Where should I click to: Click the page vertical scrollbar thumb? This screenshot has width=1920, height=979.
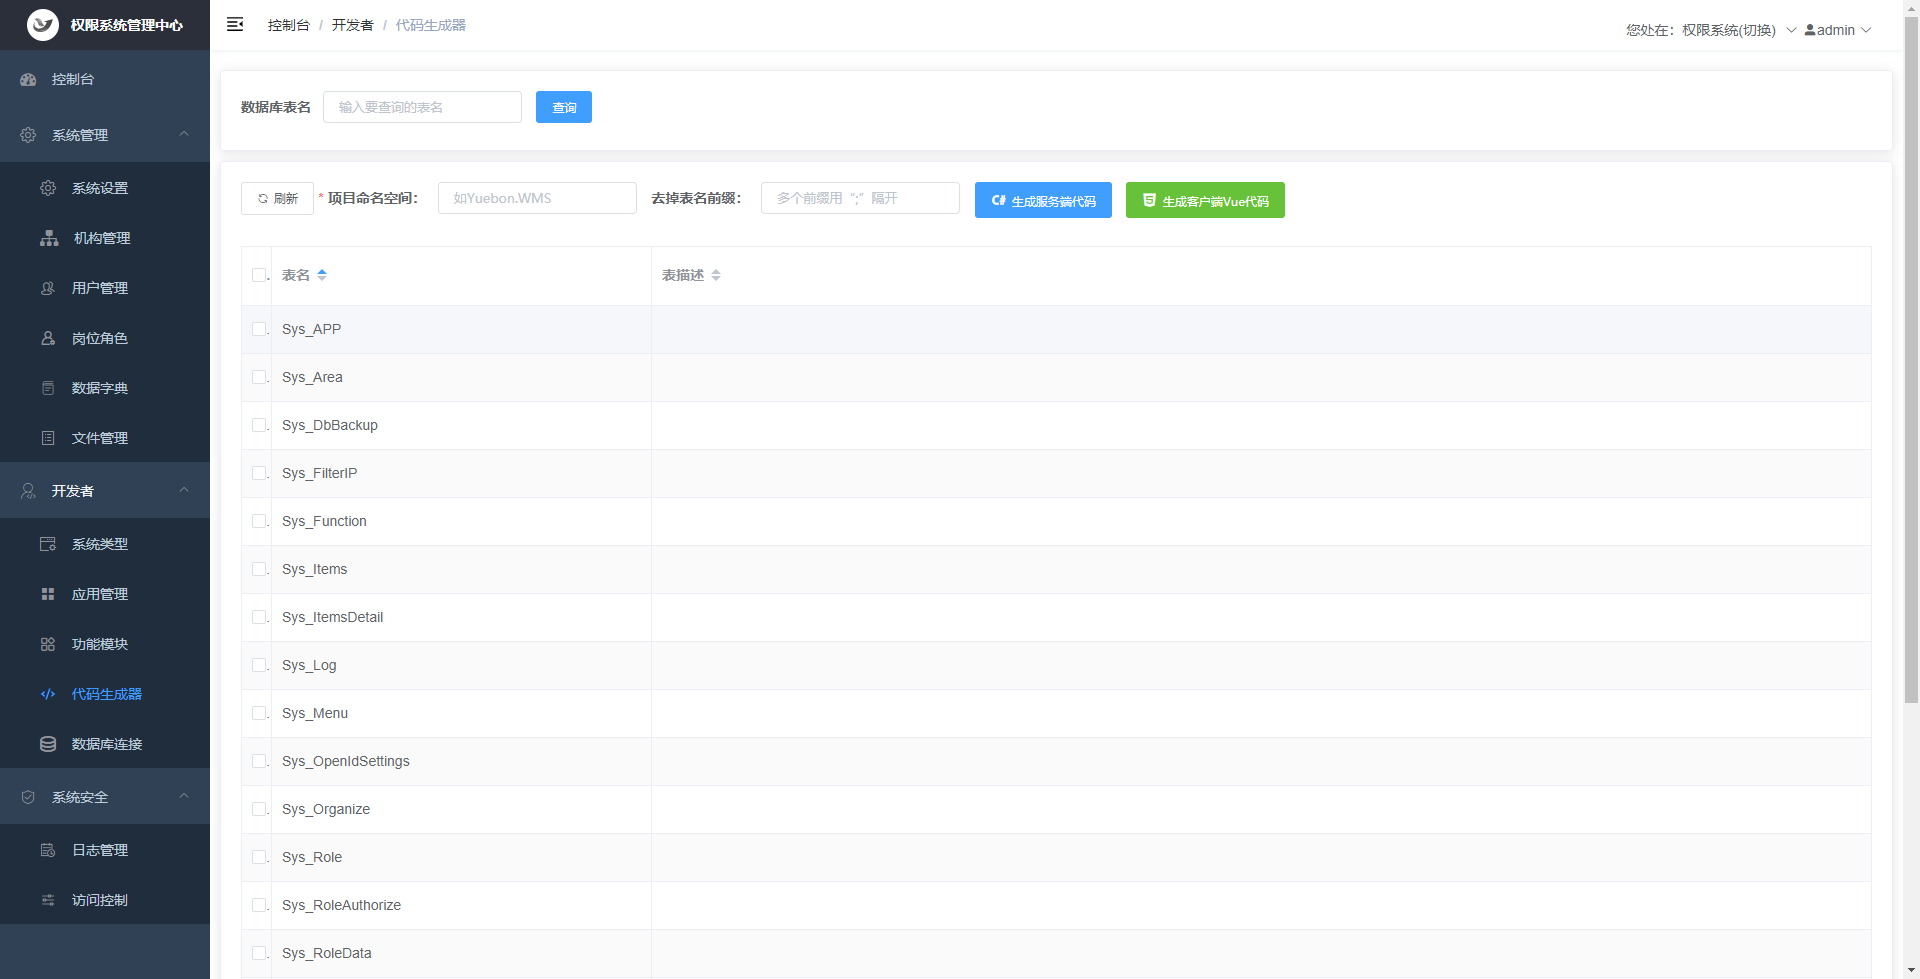coord(1911,360)
